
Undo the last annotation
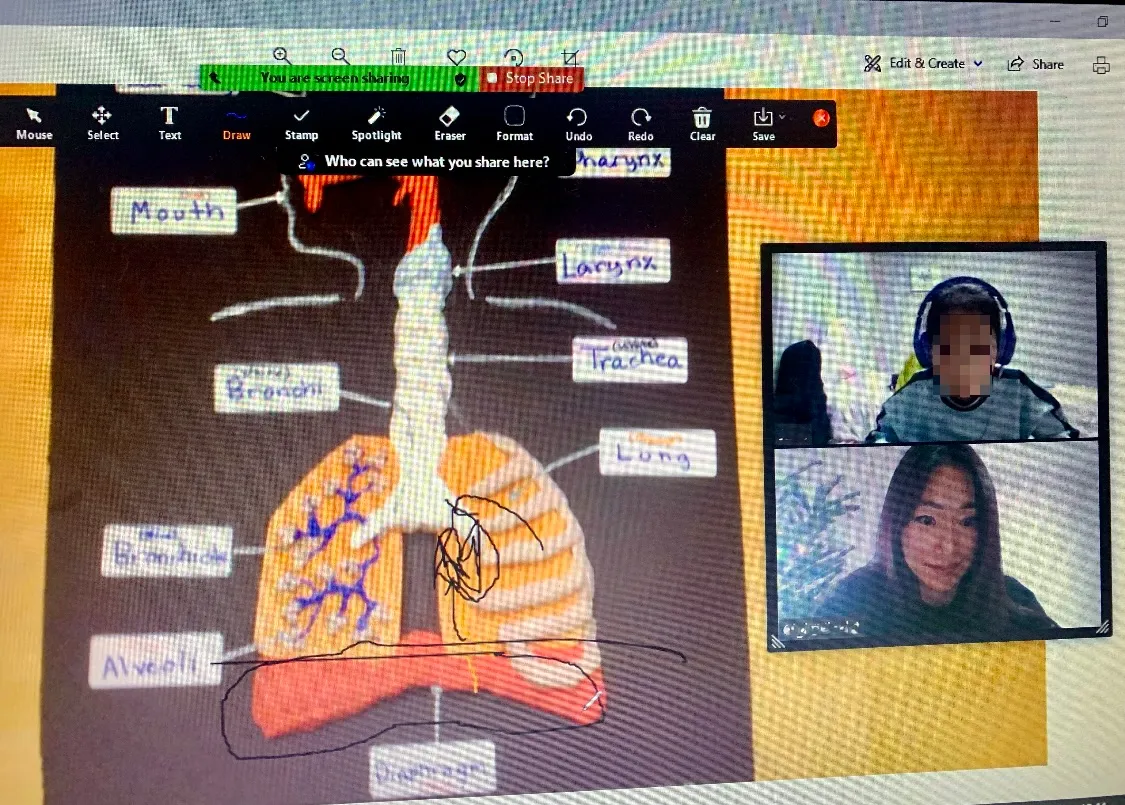coord(578,125)
